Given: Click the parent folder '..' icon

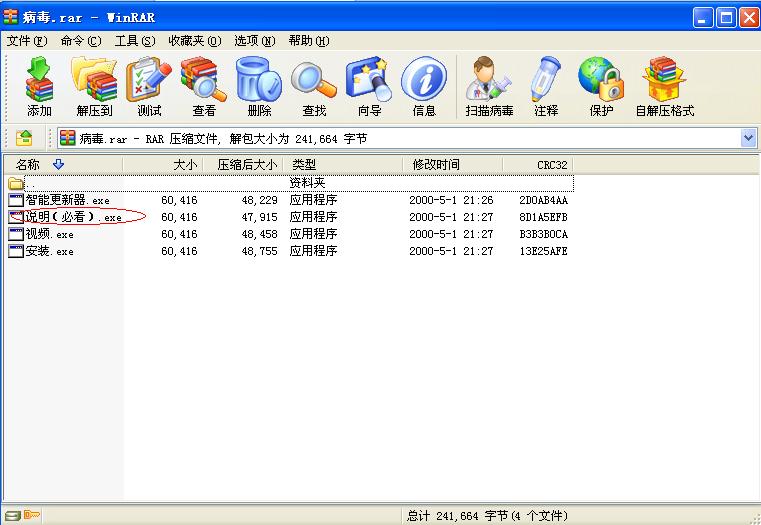Looking at the screenshot, I should click(16, 183).
